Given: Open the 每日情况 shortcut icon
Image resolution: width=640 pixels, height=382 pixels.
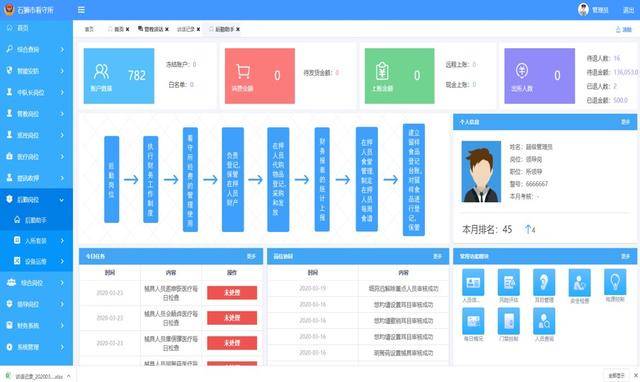Looking at the screenshot, I should click(473, 321).
